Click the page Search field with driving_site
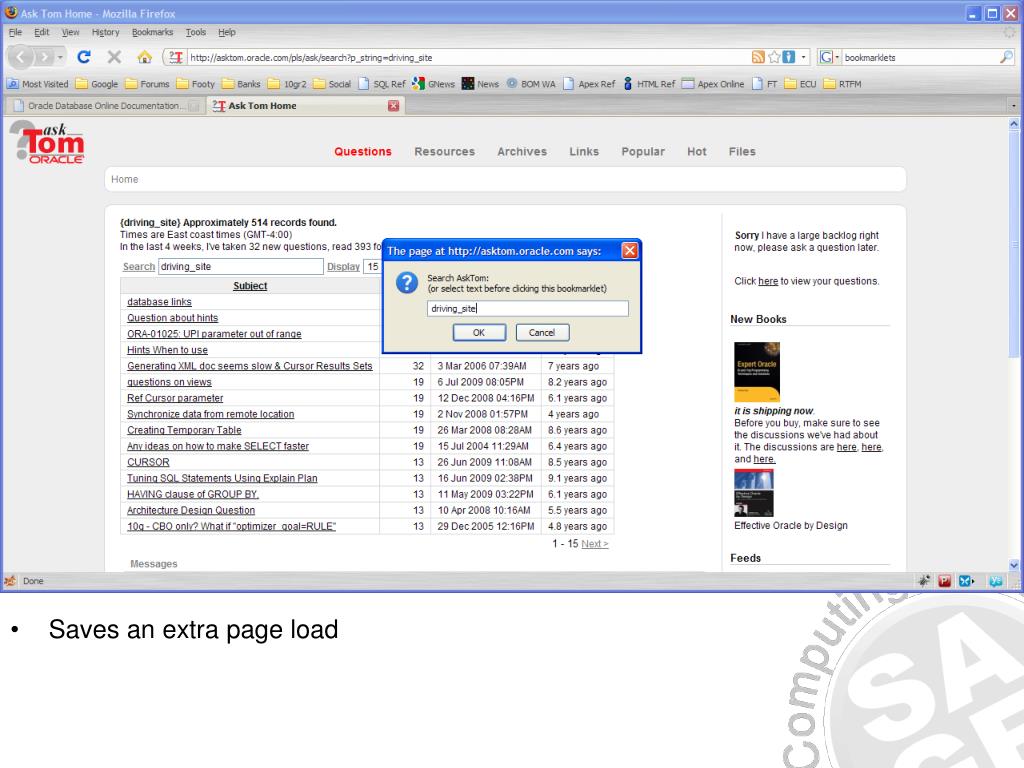This screenshot has height=768, width=1024. (x=240, y=266)
